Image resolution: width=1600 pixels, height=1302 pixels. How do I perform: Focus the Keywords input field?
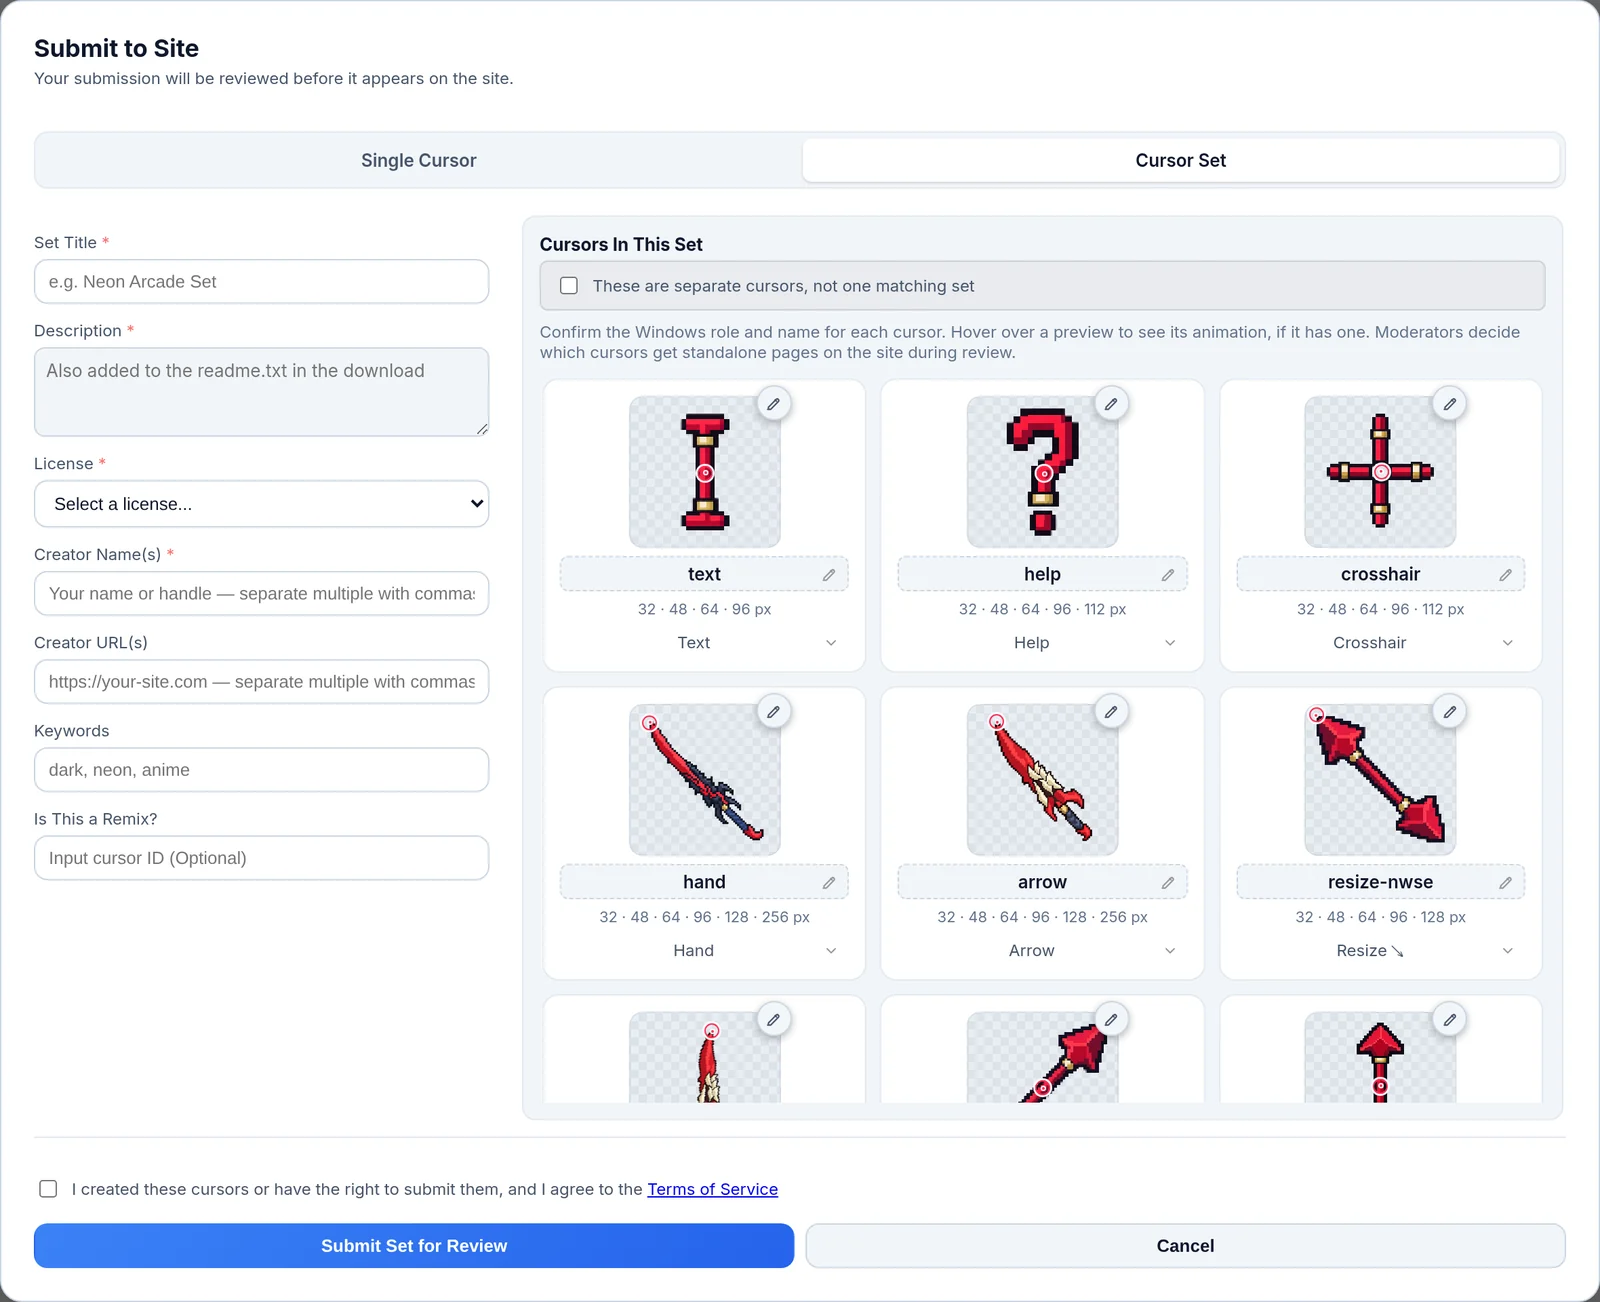click(262, 770)
